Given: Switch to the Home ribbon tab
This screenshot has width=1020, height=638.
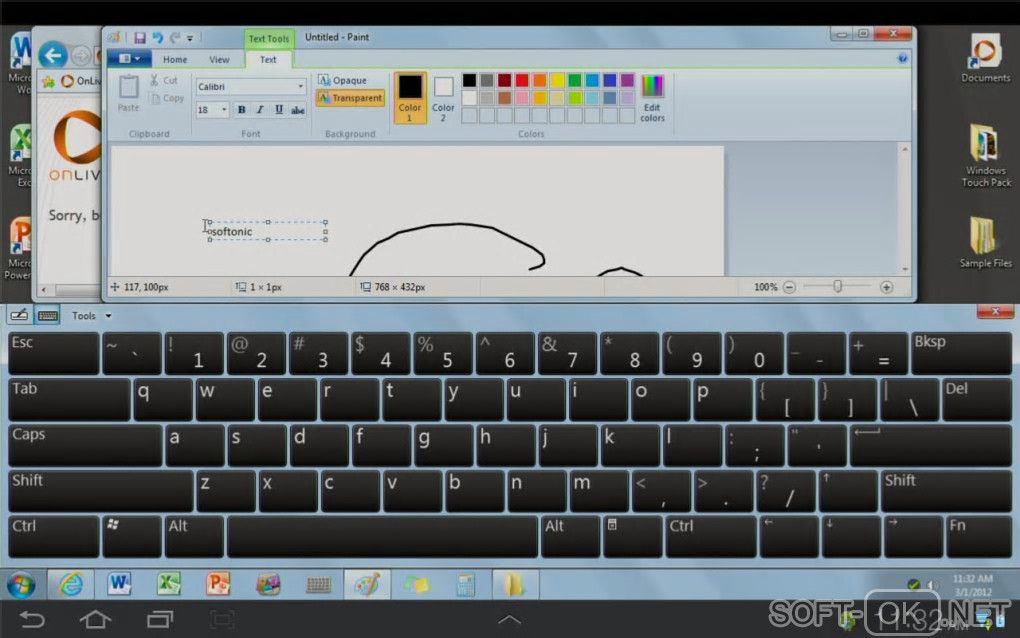Looking at the screenshot, I should click(175, 59).
